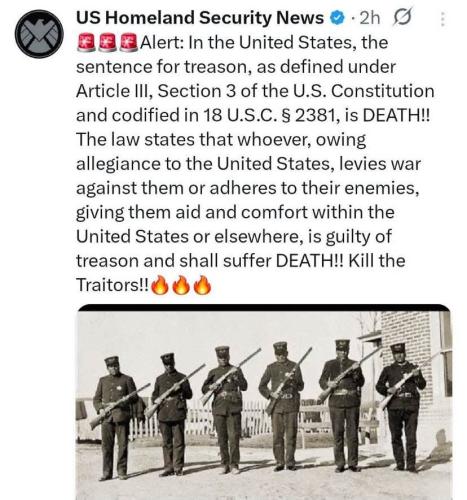Click the blue verified checkmark badge
The image size is (467, 500).
pyautogui.click(x=338, y=18)
